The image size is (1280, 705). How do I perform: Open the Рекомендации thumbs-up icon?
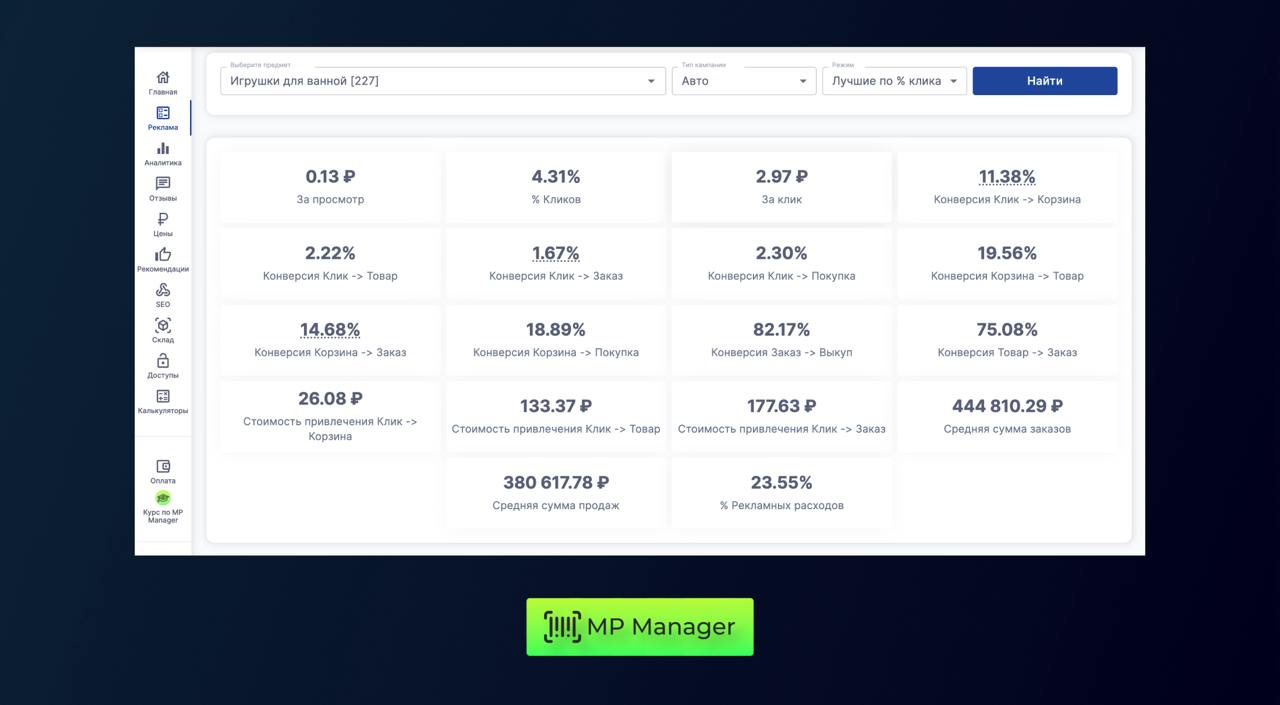point(163,255)
